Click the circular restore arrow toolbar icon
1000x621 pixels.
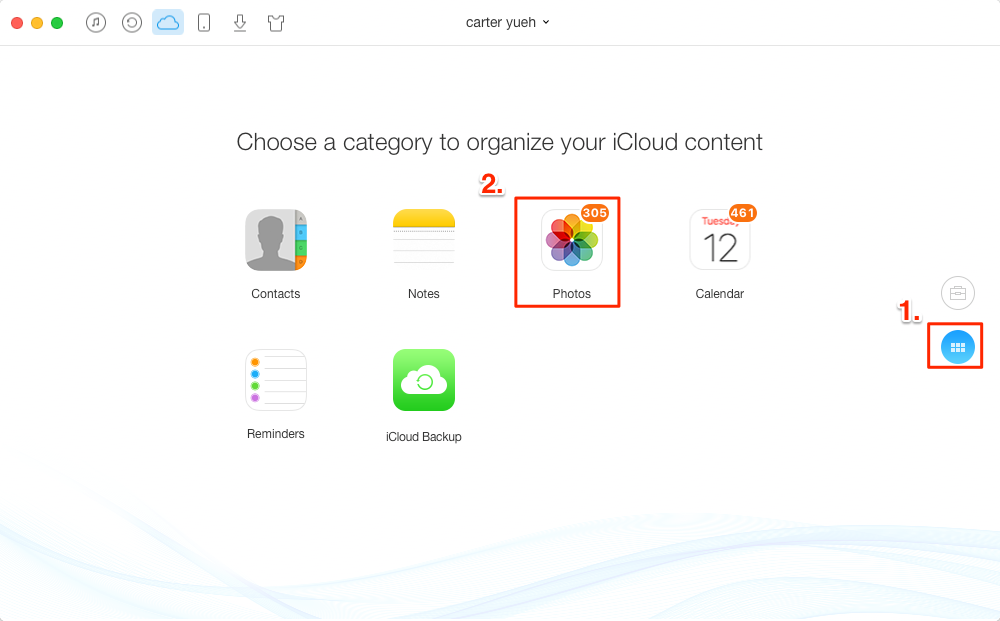(132, 22)
